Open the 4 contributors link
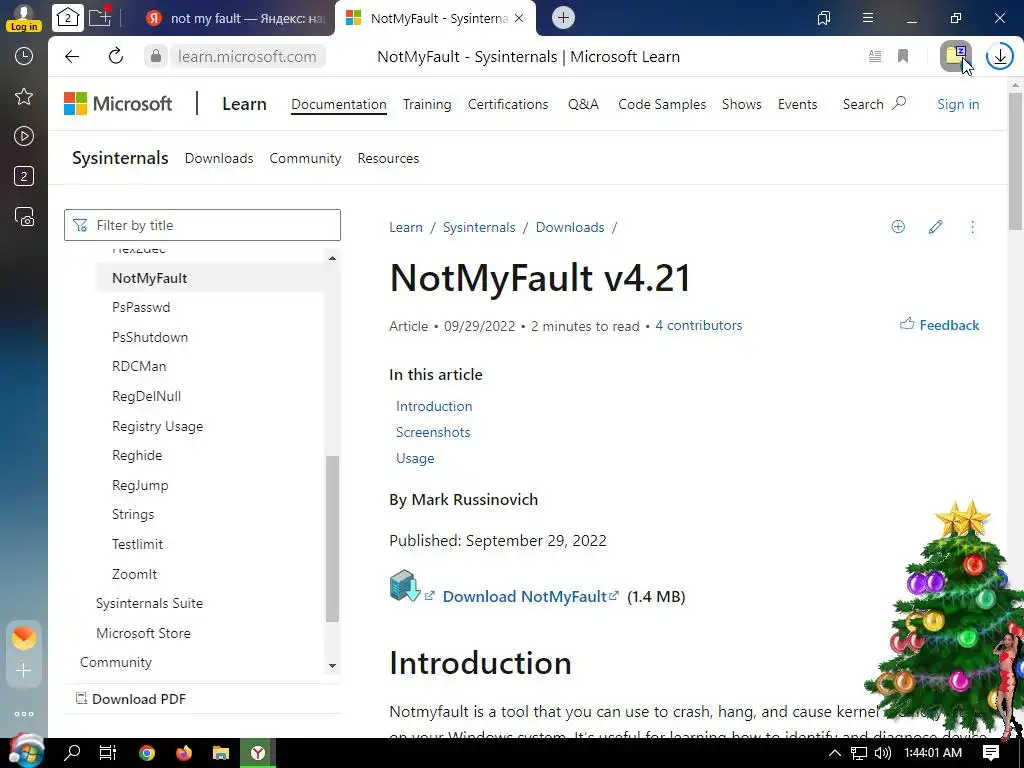Screen dimensions: 1024x768 699,325
